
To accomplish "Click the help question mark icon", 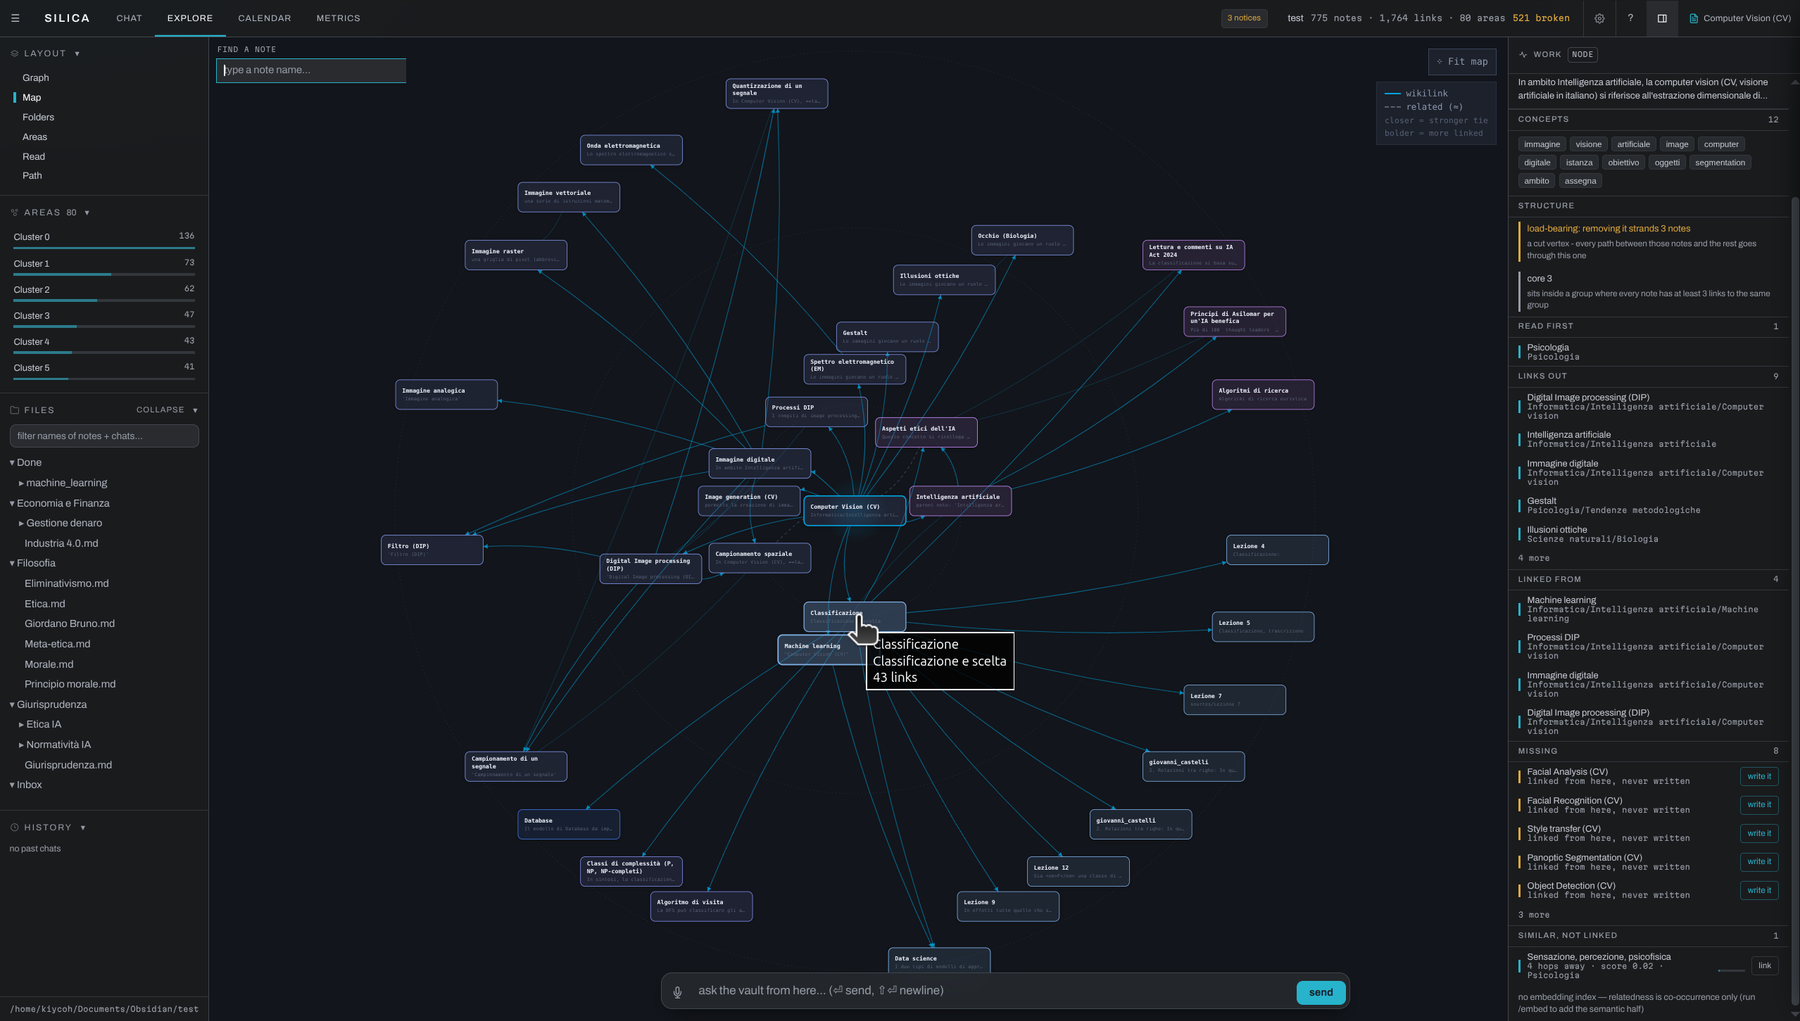I will (1630, 18).
